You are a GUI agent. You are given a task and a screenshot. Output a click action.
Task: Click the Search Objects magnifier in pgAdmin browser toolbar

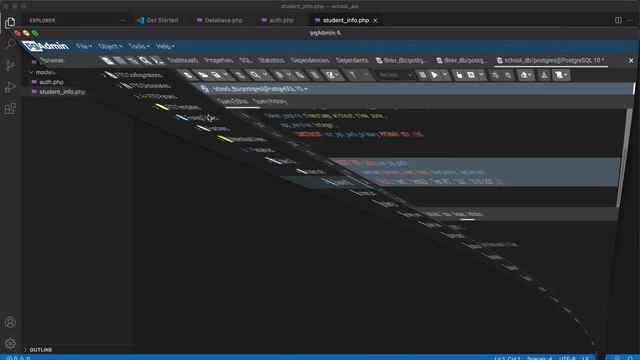point(144,61)
